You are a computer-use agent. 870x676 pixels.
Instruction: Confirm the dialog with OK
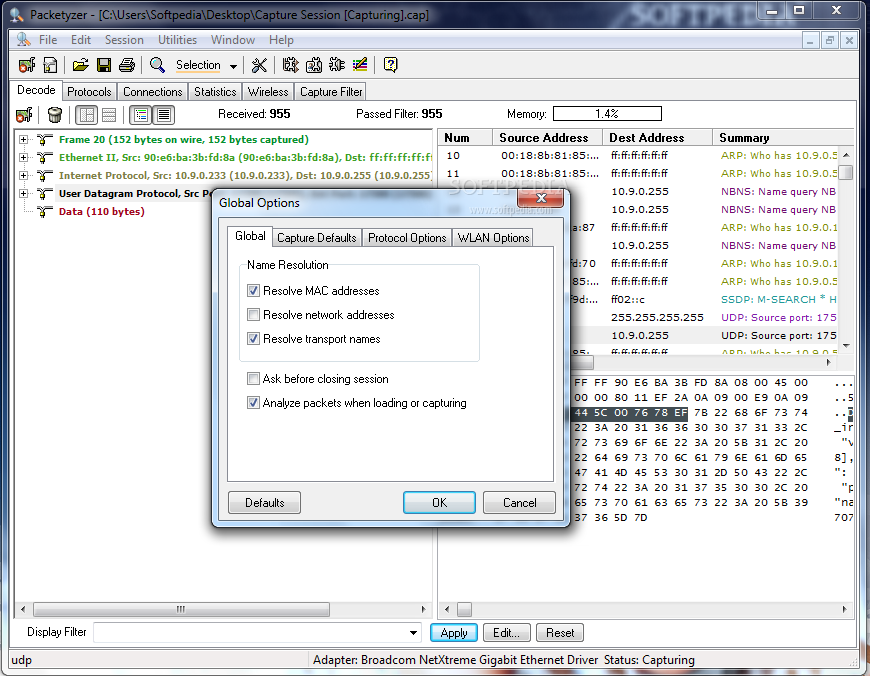coord(439,503)
